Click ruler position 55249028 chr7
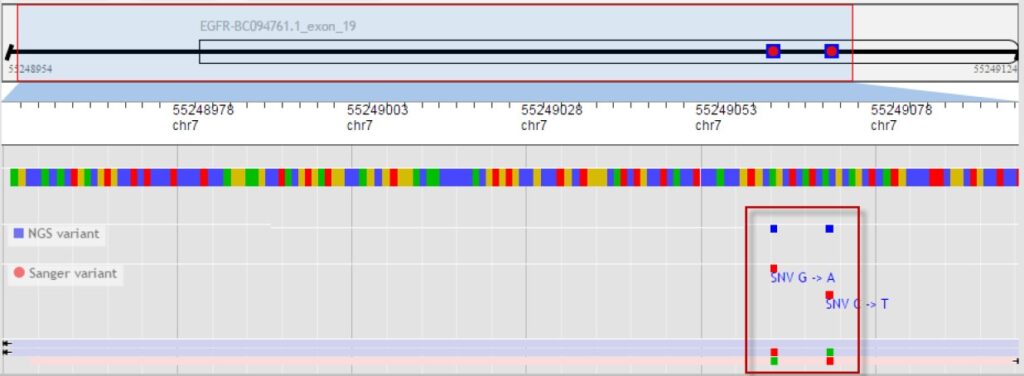Viewport: 1024px width, 376px height. pos(552,118)
